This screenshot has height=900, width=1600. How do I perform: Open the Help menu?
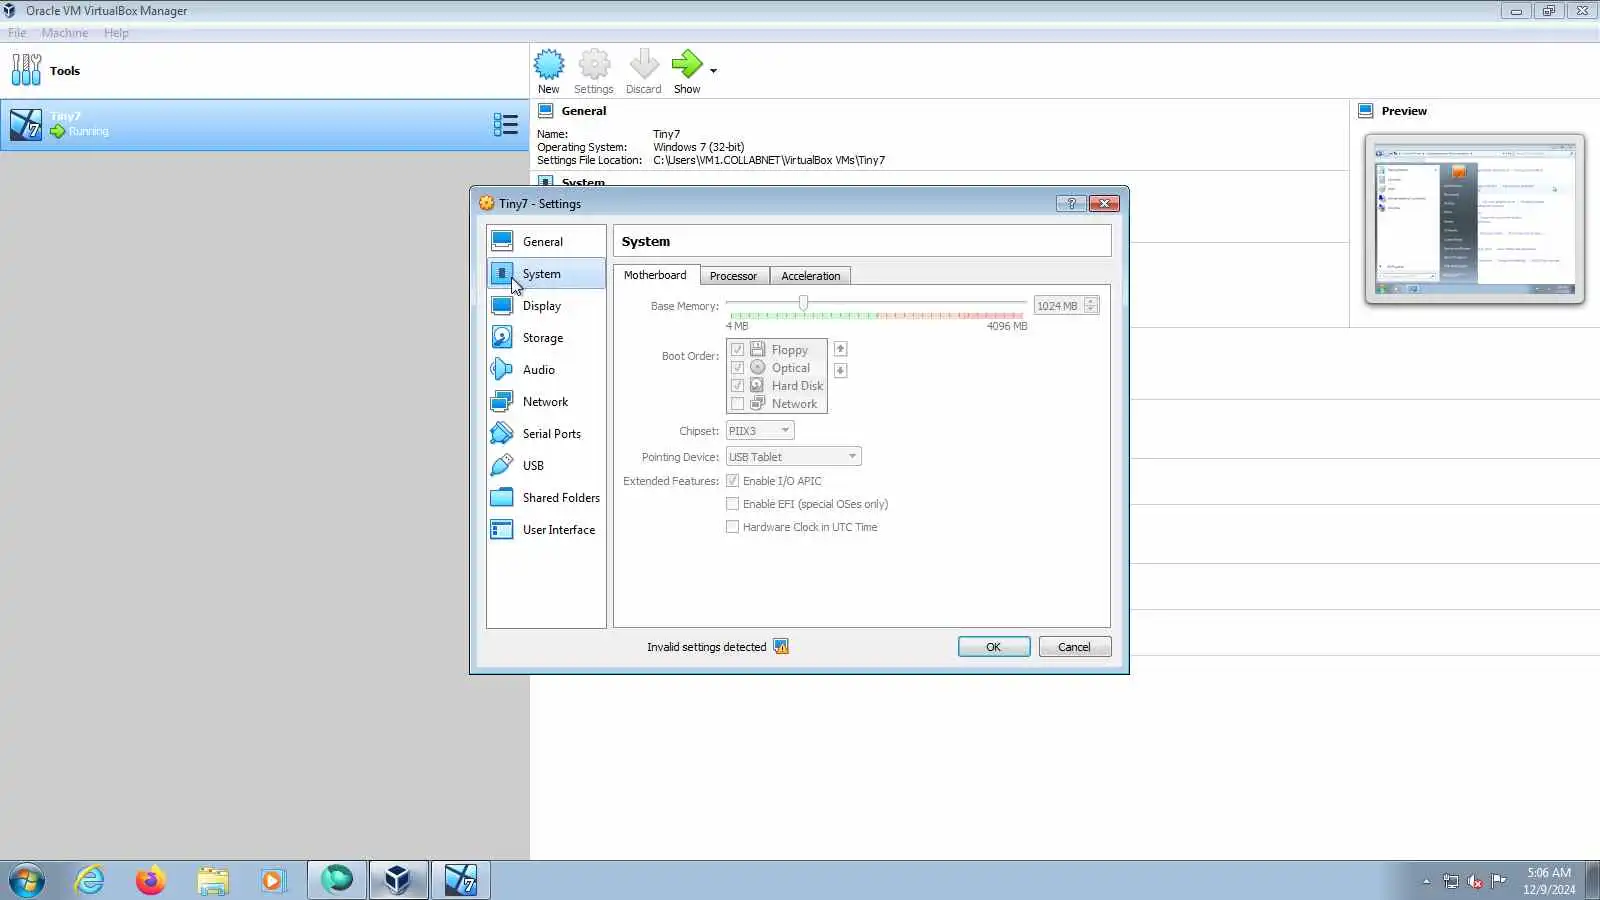[116, 33]
